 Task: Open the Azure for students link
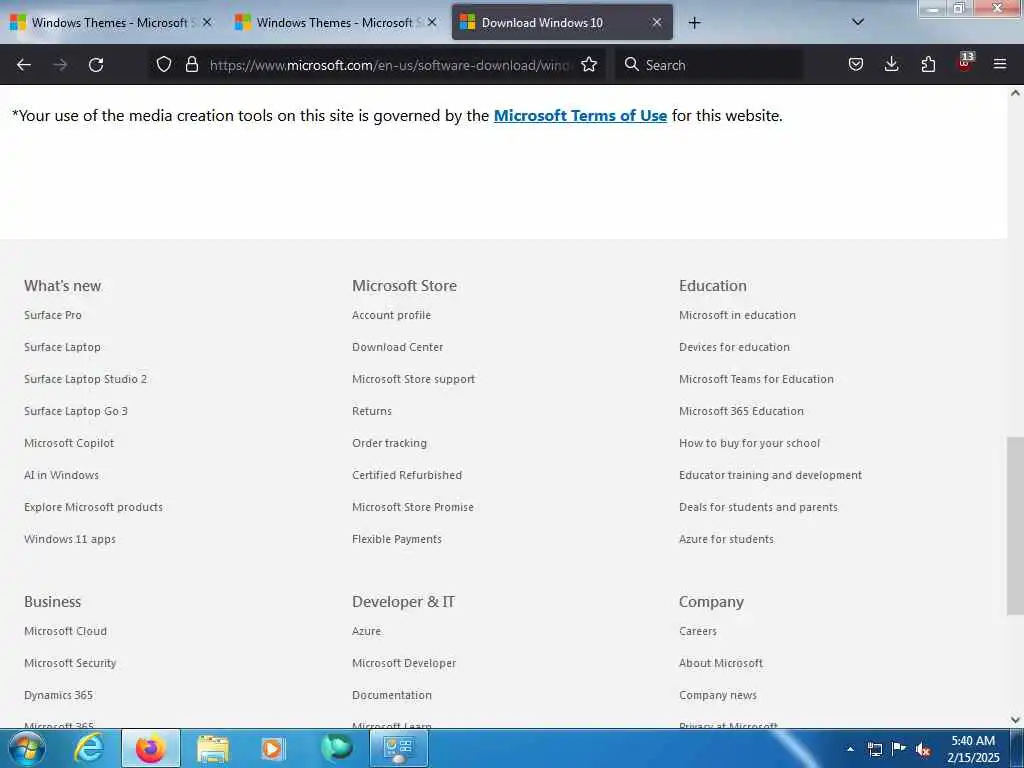726,539
